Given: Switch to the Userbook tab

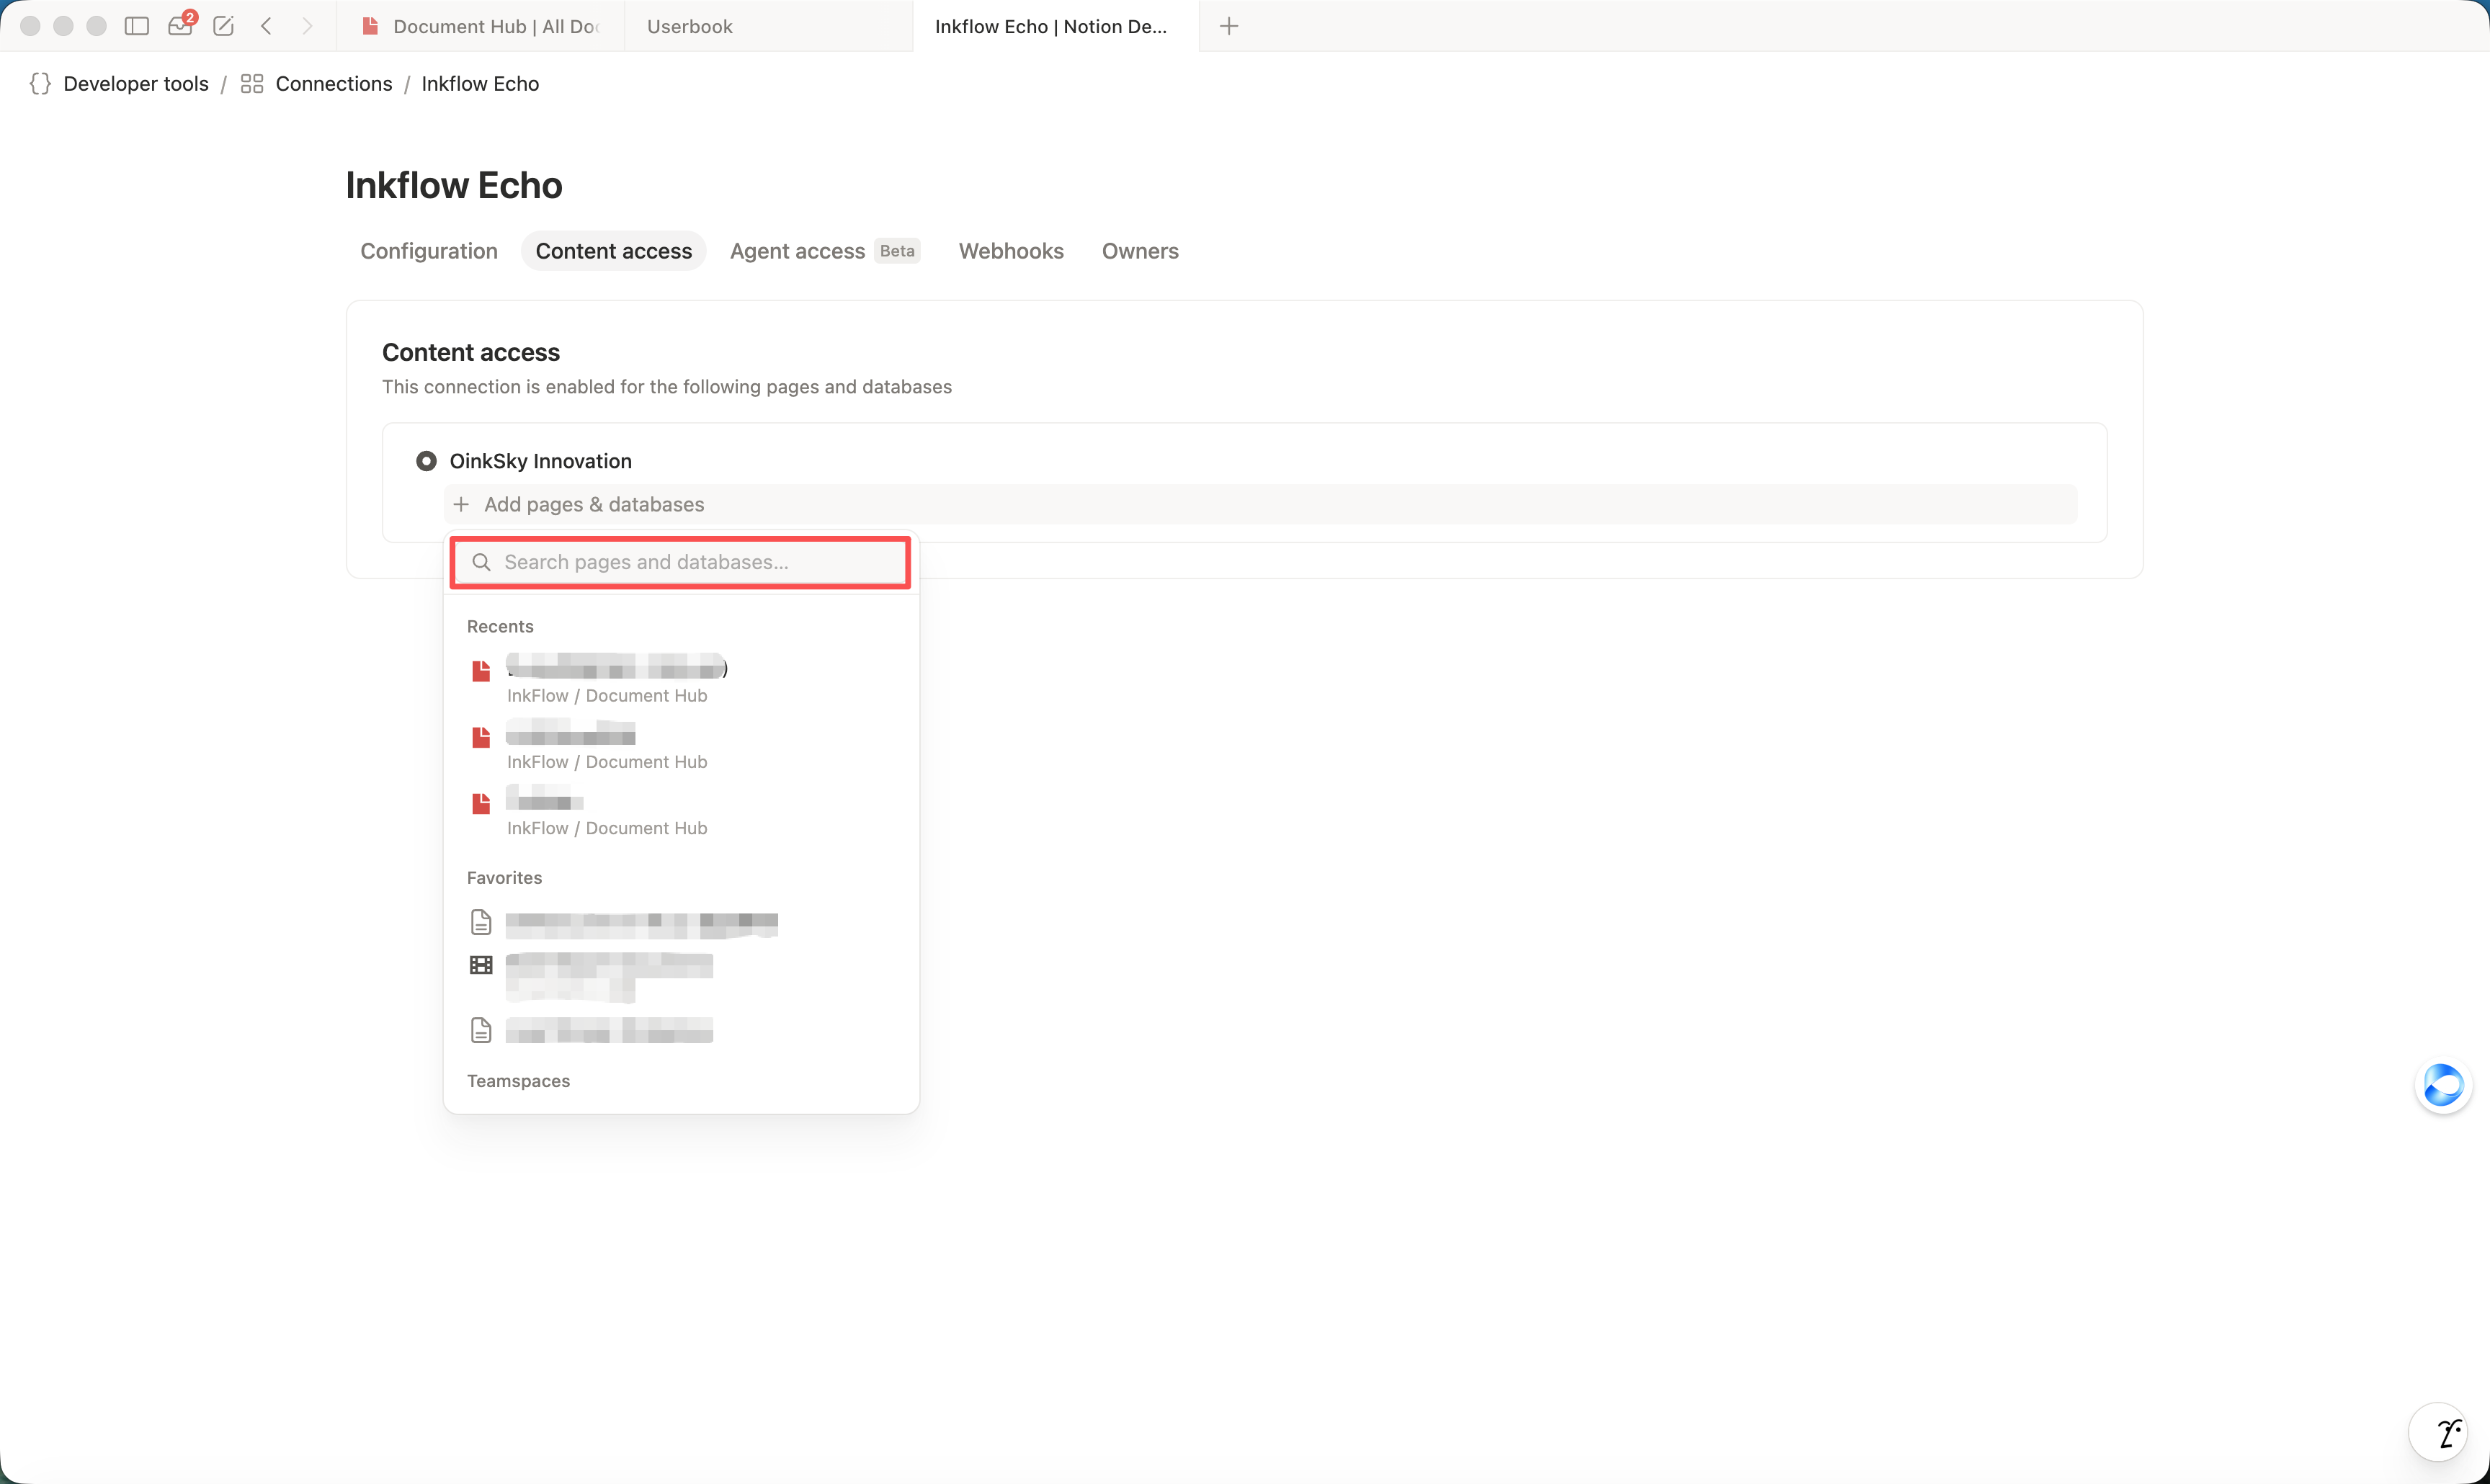Looking at the screenshot, I should [768, 26].
